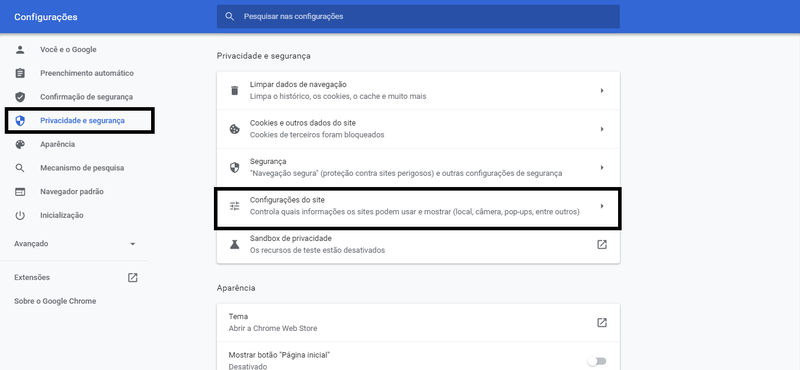Open Sandbox de privacidade external link icon
This screenshot has width=800, height=370.
tap(602, 244)
